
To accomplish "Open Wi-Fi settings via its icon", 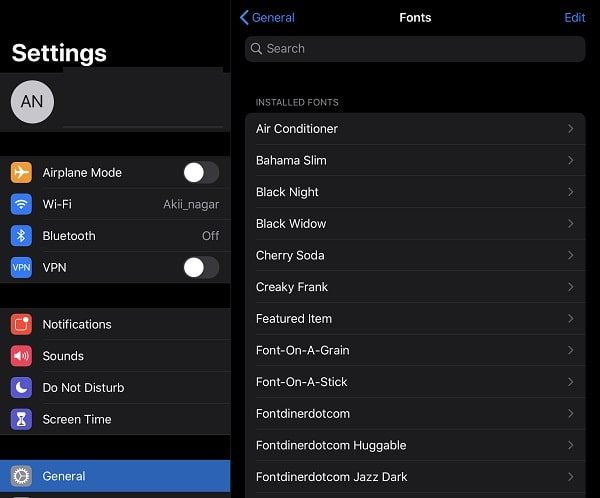I will click(21, 204).
